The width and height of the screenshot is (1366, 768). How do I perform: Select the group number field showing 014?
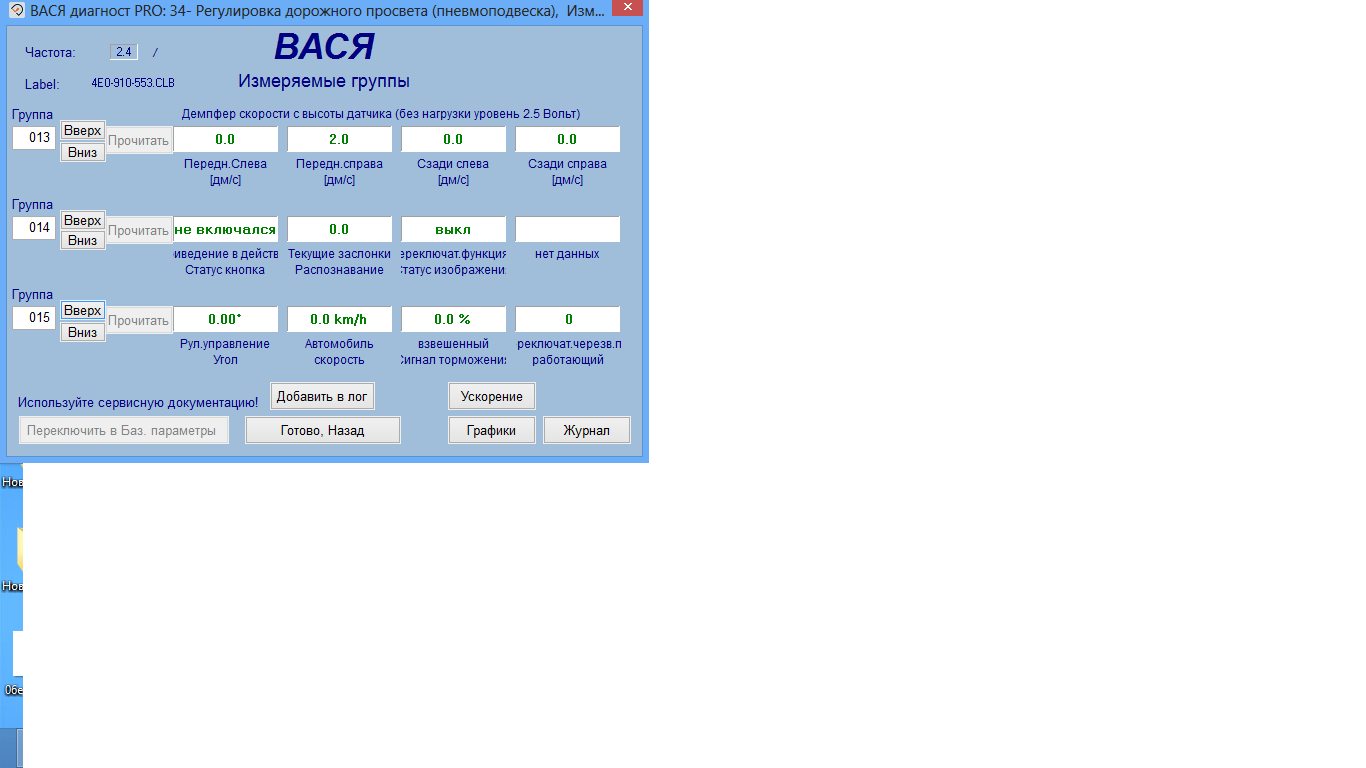coord(35,228)
